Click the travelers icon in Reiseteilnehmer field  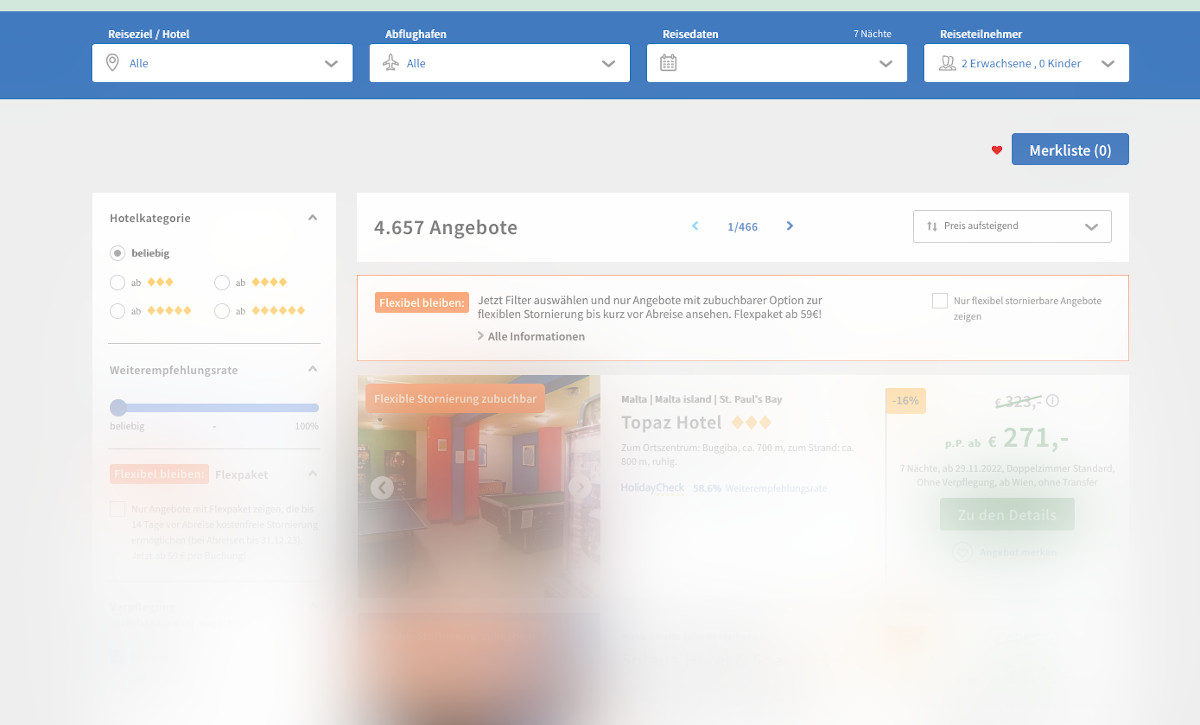[947, 63]
